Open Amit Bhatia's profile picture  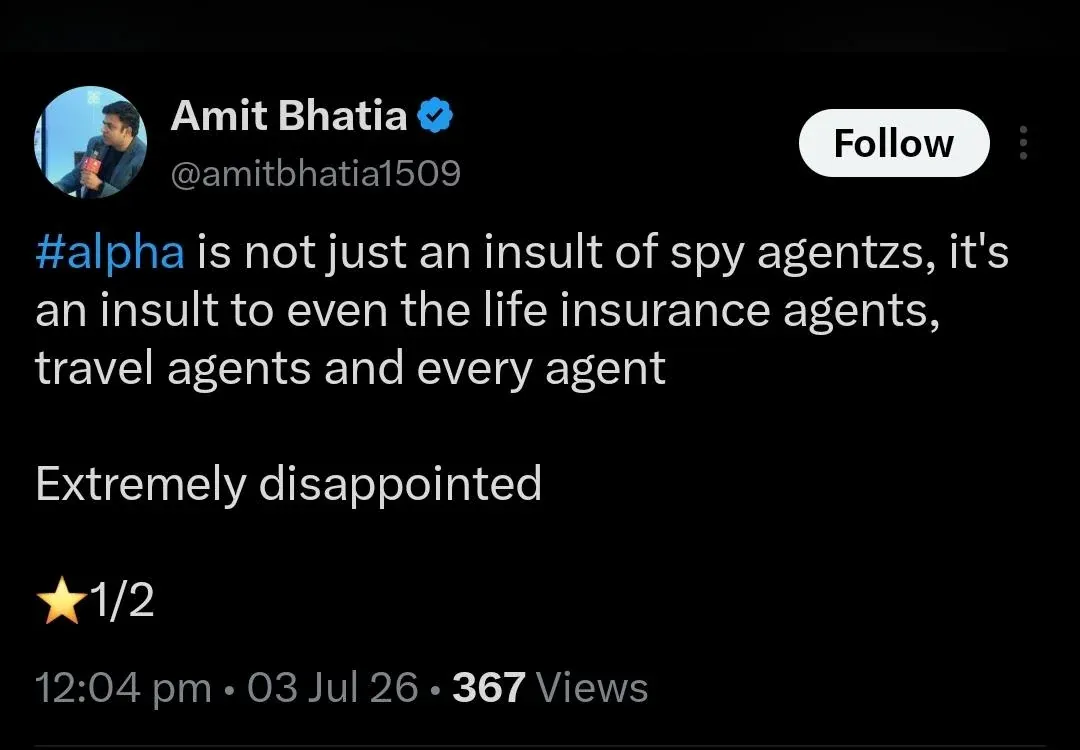tap(90, 143)
